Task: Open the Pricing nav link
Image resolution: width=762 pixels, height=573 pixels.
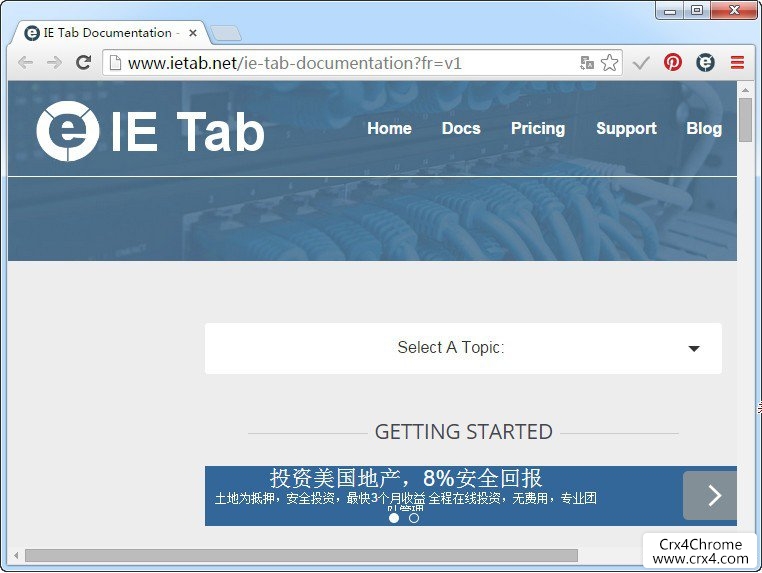Action: (538, 128)
